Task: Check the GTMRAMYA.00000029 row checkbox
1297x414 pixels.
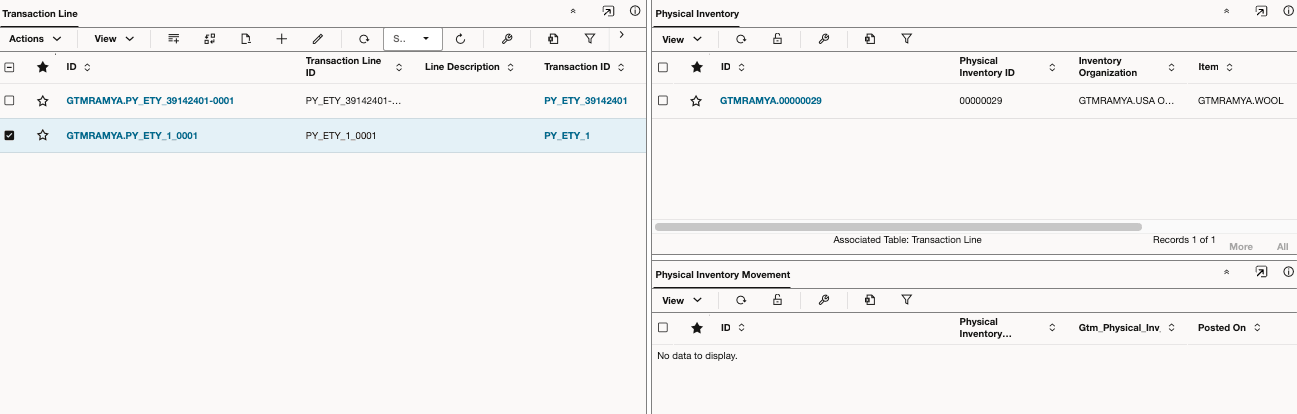Action: (x=663, y=101)
